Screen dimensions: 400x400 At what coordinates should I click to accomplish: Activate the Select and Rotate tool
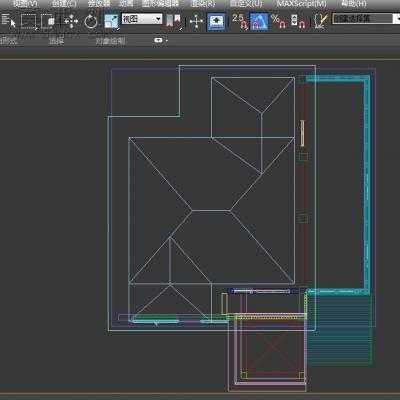click(91, 21)
